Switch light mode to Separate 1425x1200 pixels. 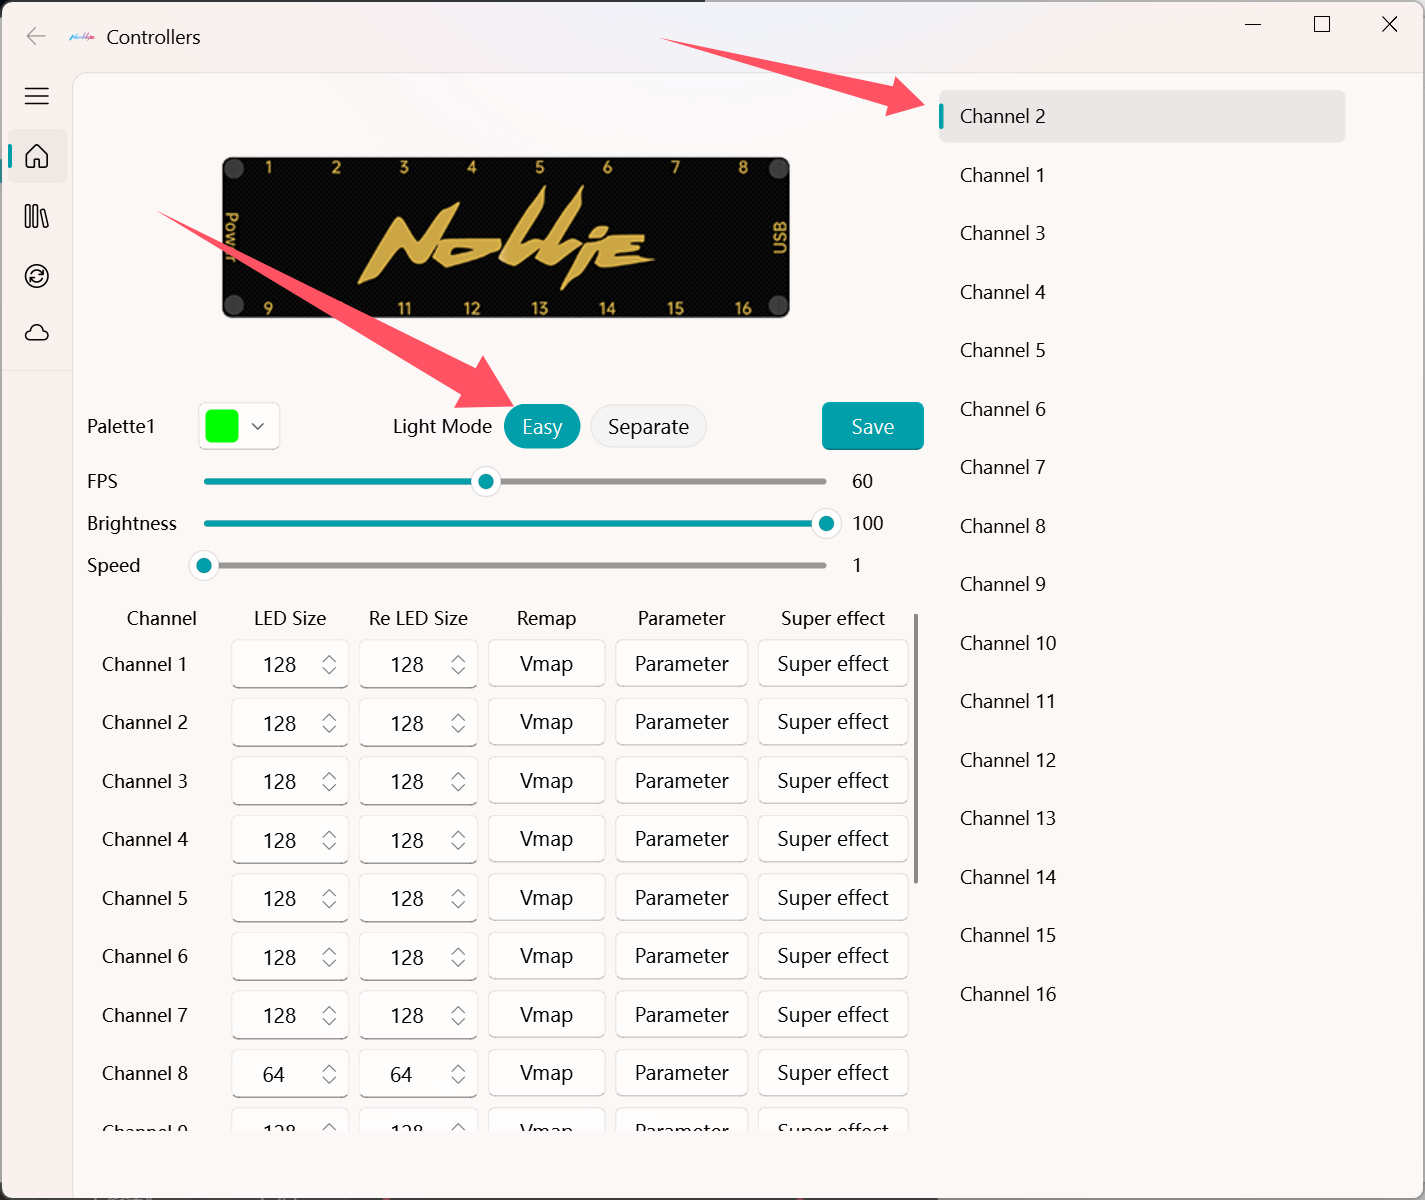648,427
